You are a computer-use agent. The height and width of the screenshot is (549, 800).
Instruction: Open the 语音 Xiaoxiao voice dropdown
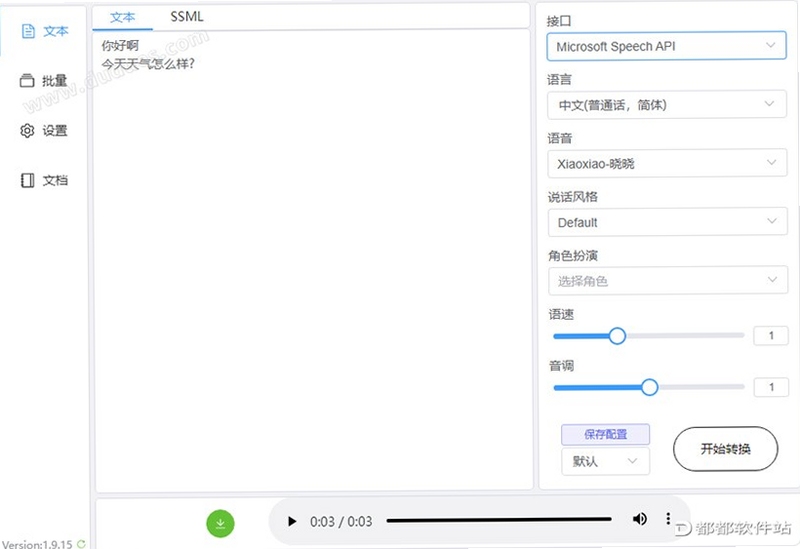(x=667, y=163)
